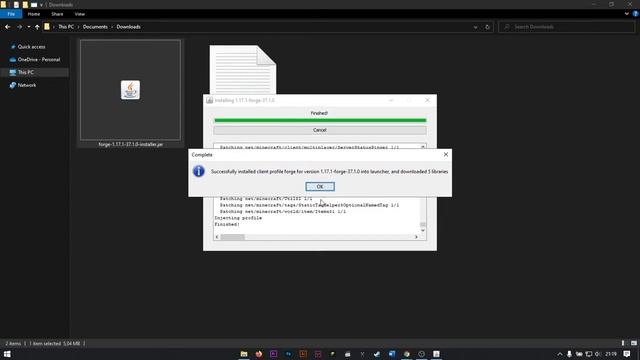Viewport: 640px width, 360px height.
Task: Click the properties icon in quick access toolbar
Action: [x=16, y=5]
